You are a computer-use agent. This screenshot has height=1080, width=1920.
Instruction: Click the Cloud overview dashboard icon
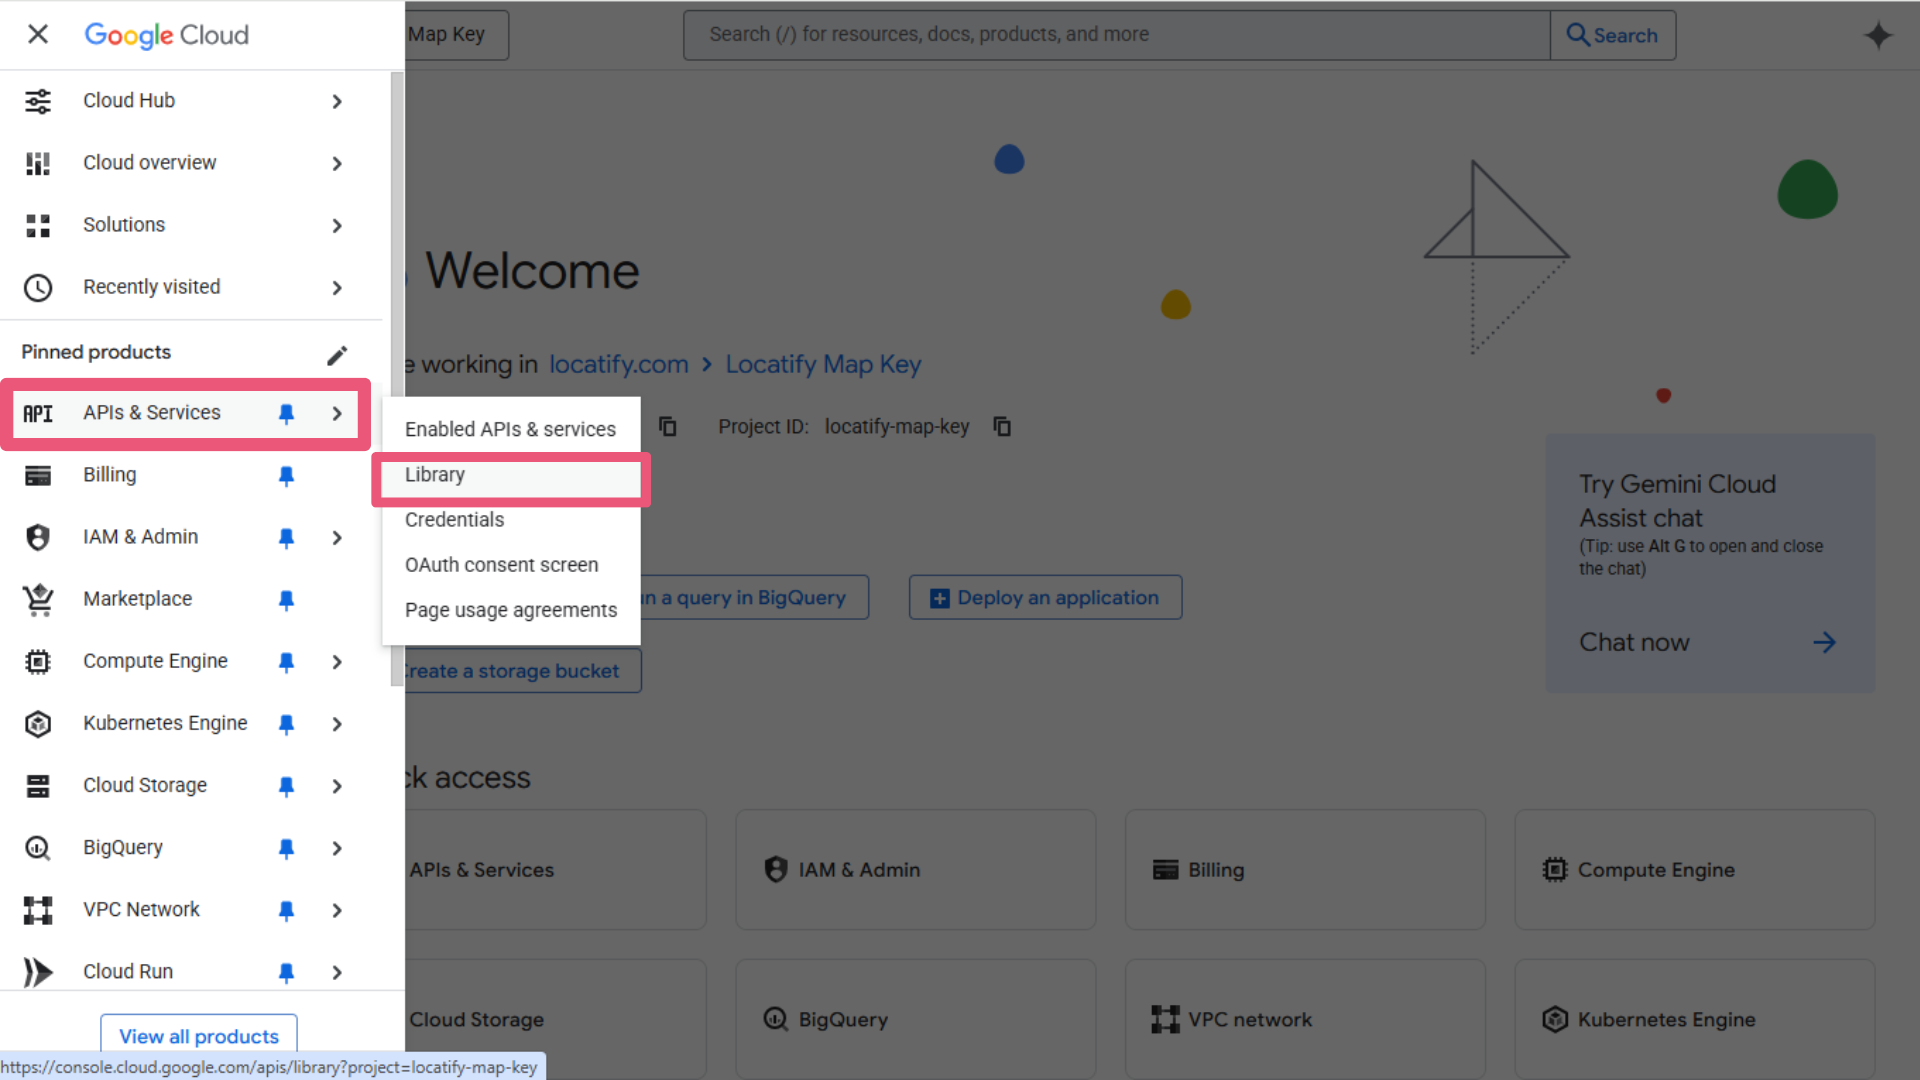click(38, 163)
